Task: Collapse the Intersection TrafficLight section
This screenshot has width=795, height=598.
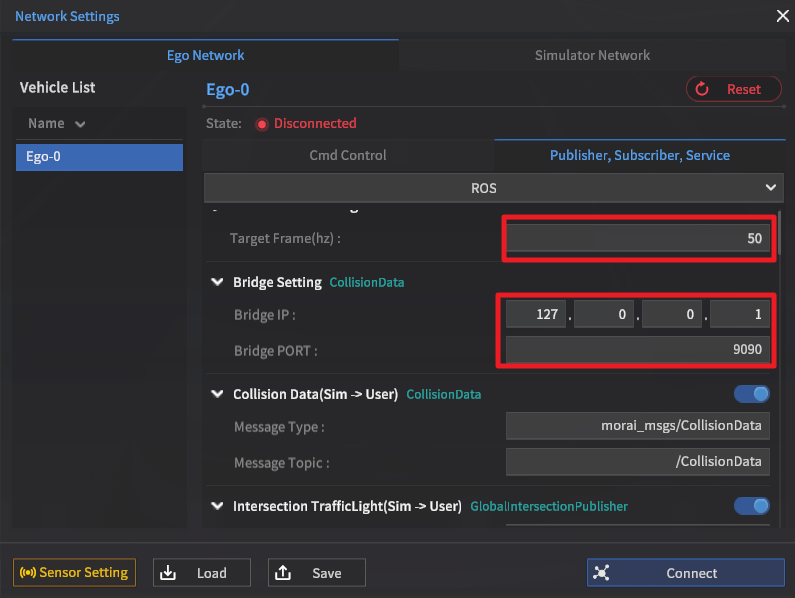Action: click(217, 507)
